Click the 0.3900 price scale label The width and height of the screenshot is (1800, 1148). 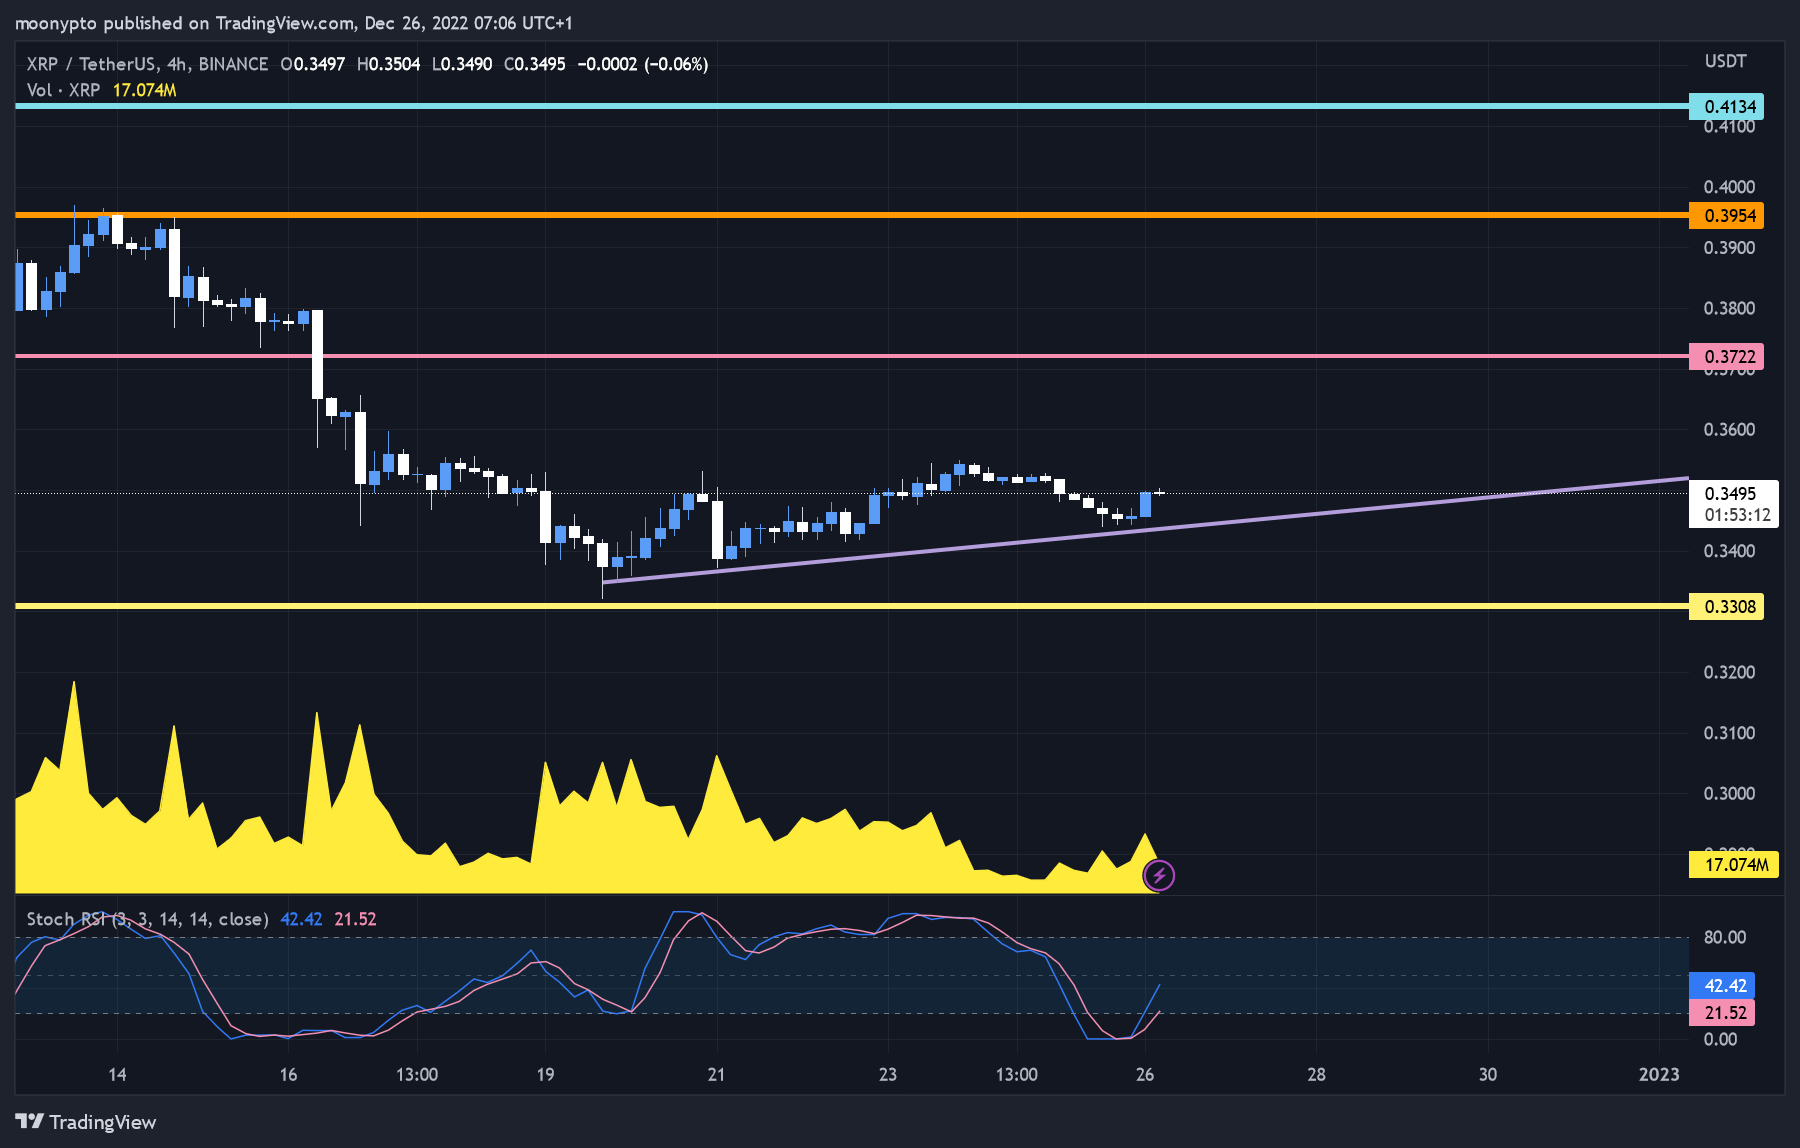click(1729, 247)
